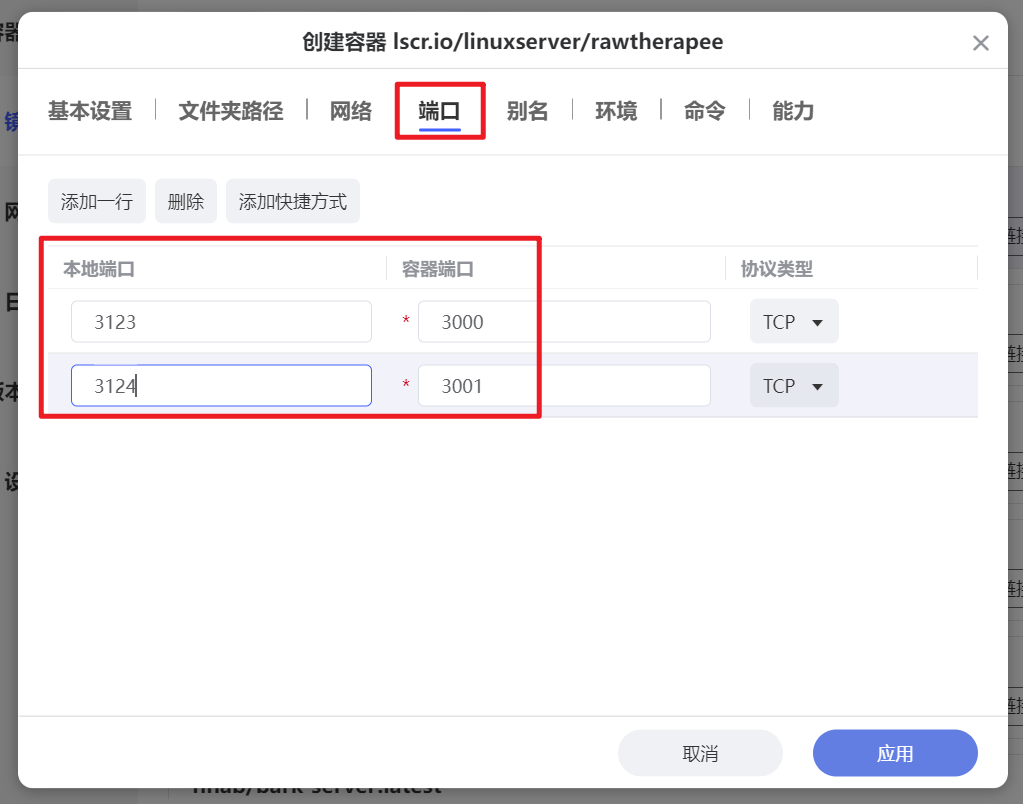Open the 文件夹路径 tab

click(231, 111)
